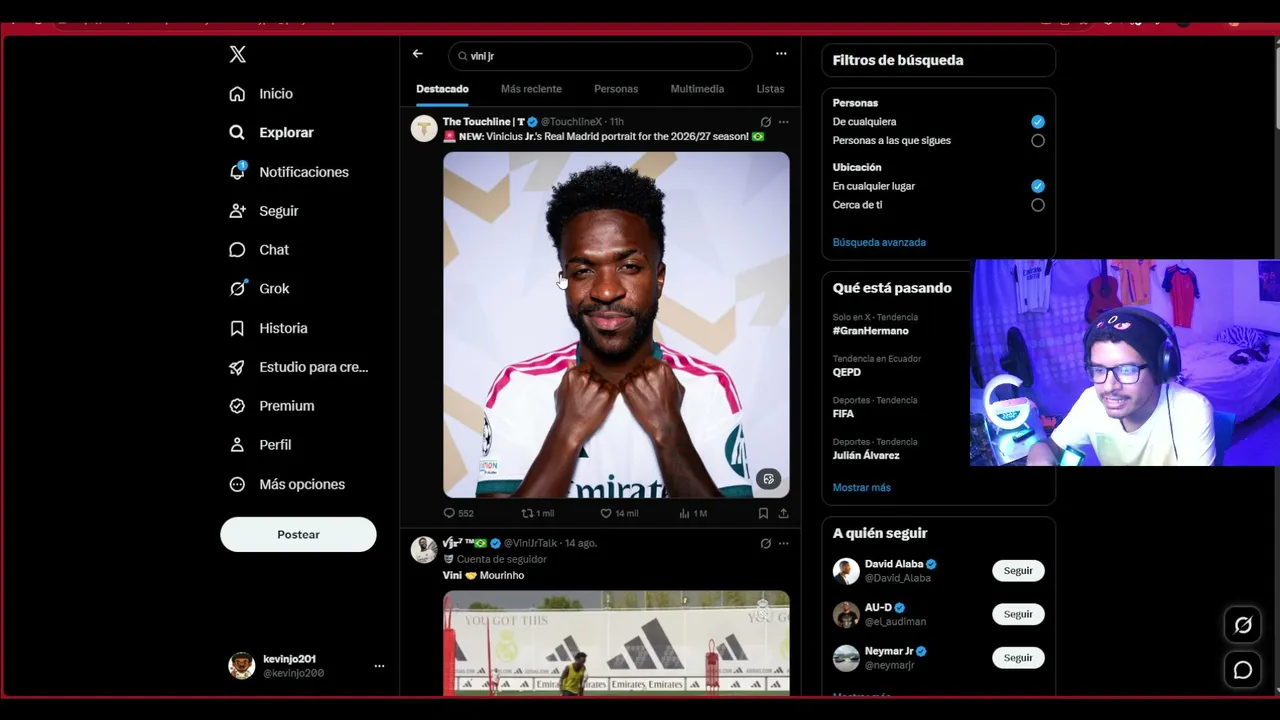This screenshot has height=720, width=1280.
Task: Open more menu on The Touchline post
Action: click(x=783, y=122)
